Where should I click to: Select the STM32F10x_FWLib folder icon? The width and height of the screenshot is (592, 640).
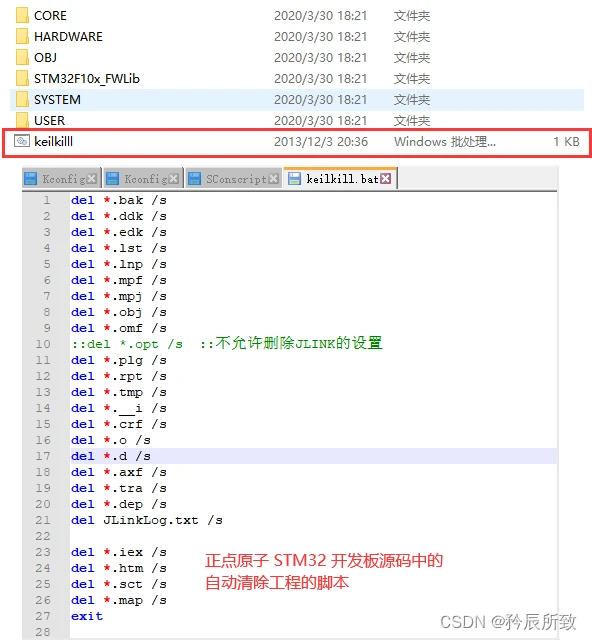(22, 78)
